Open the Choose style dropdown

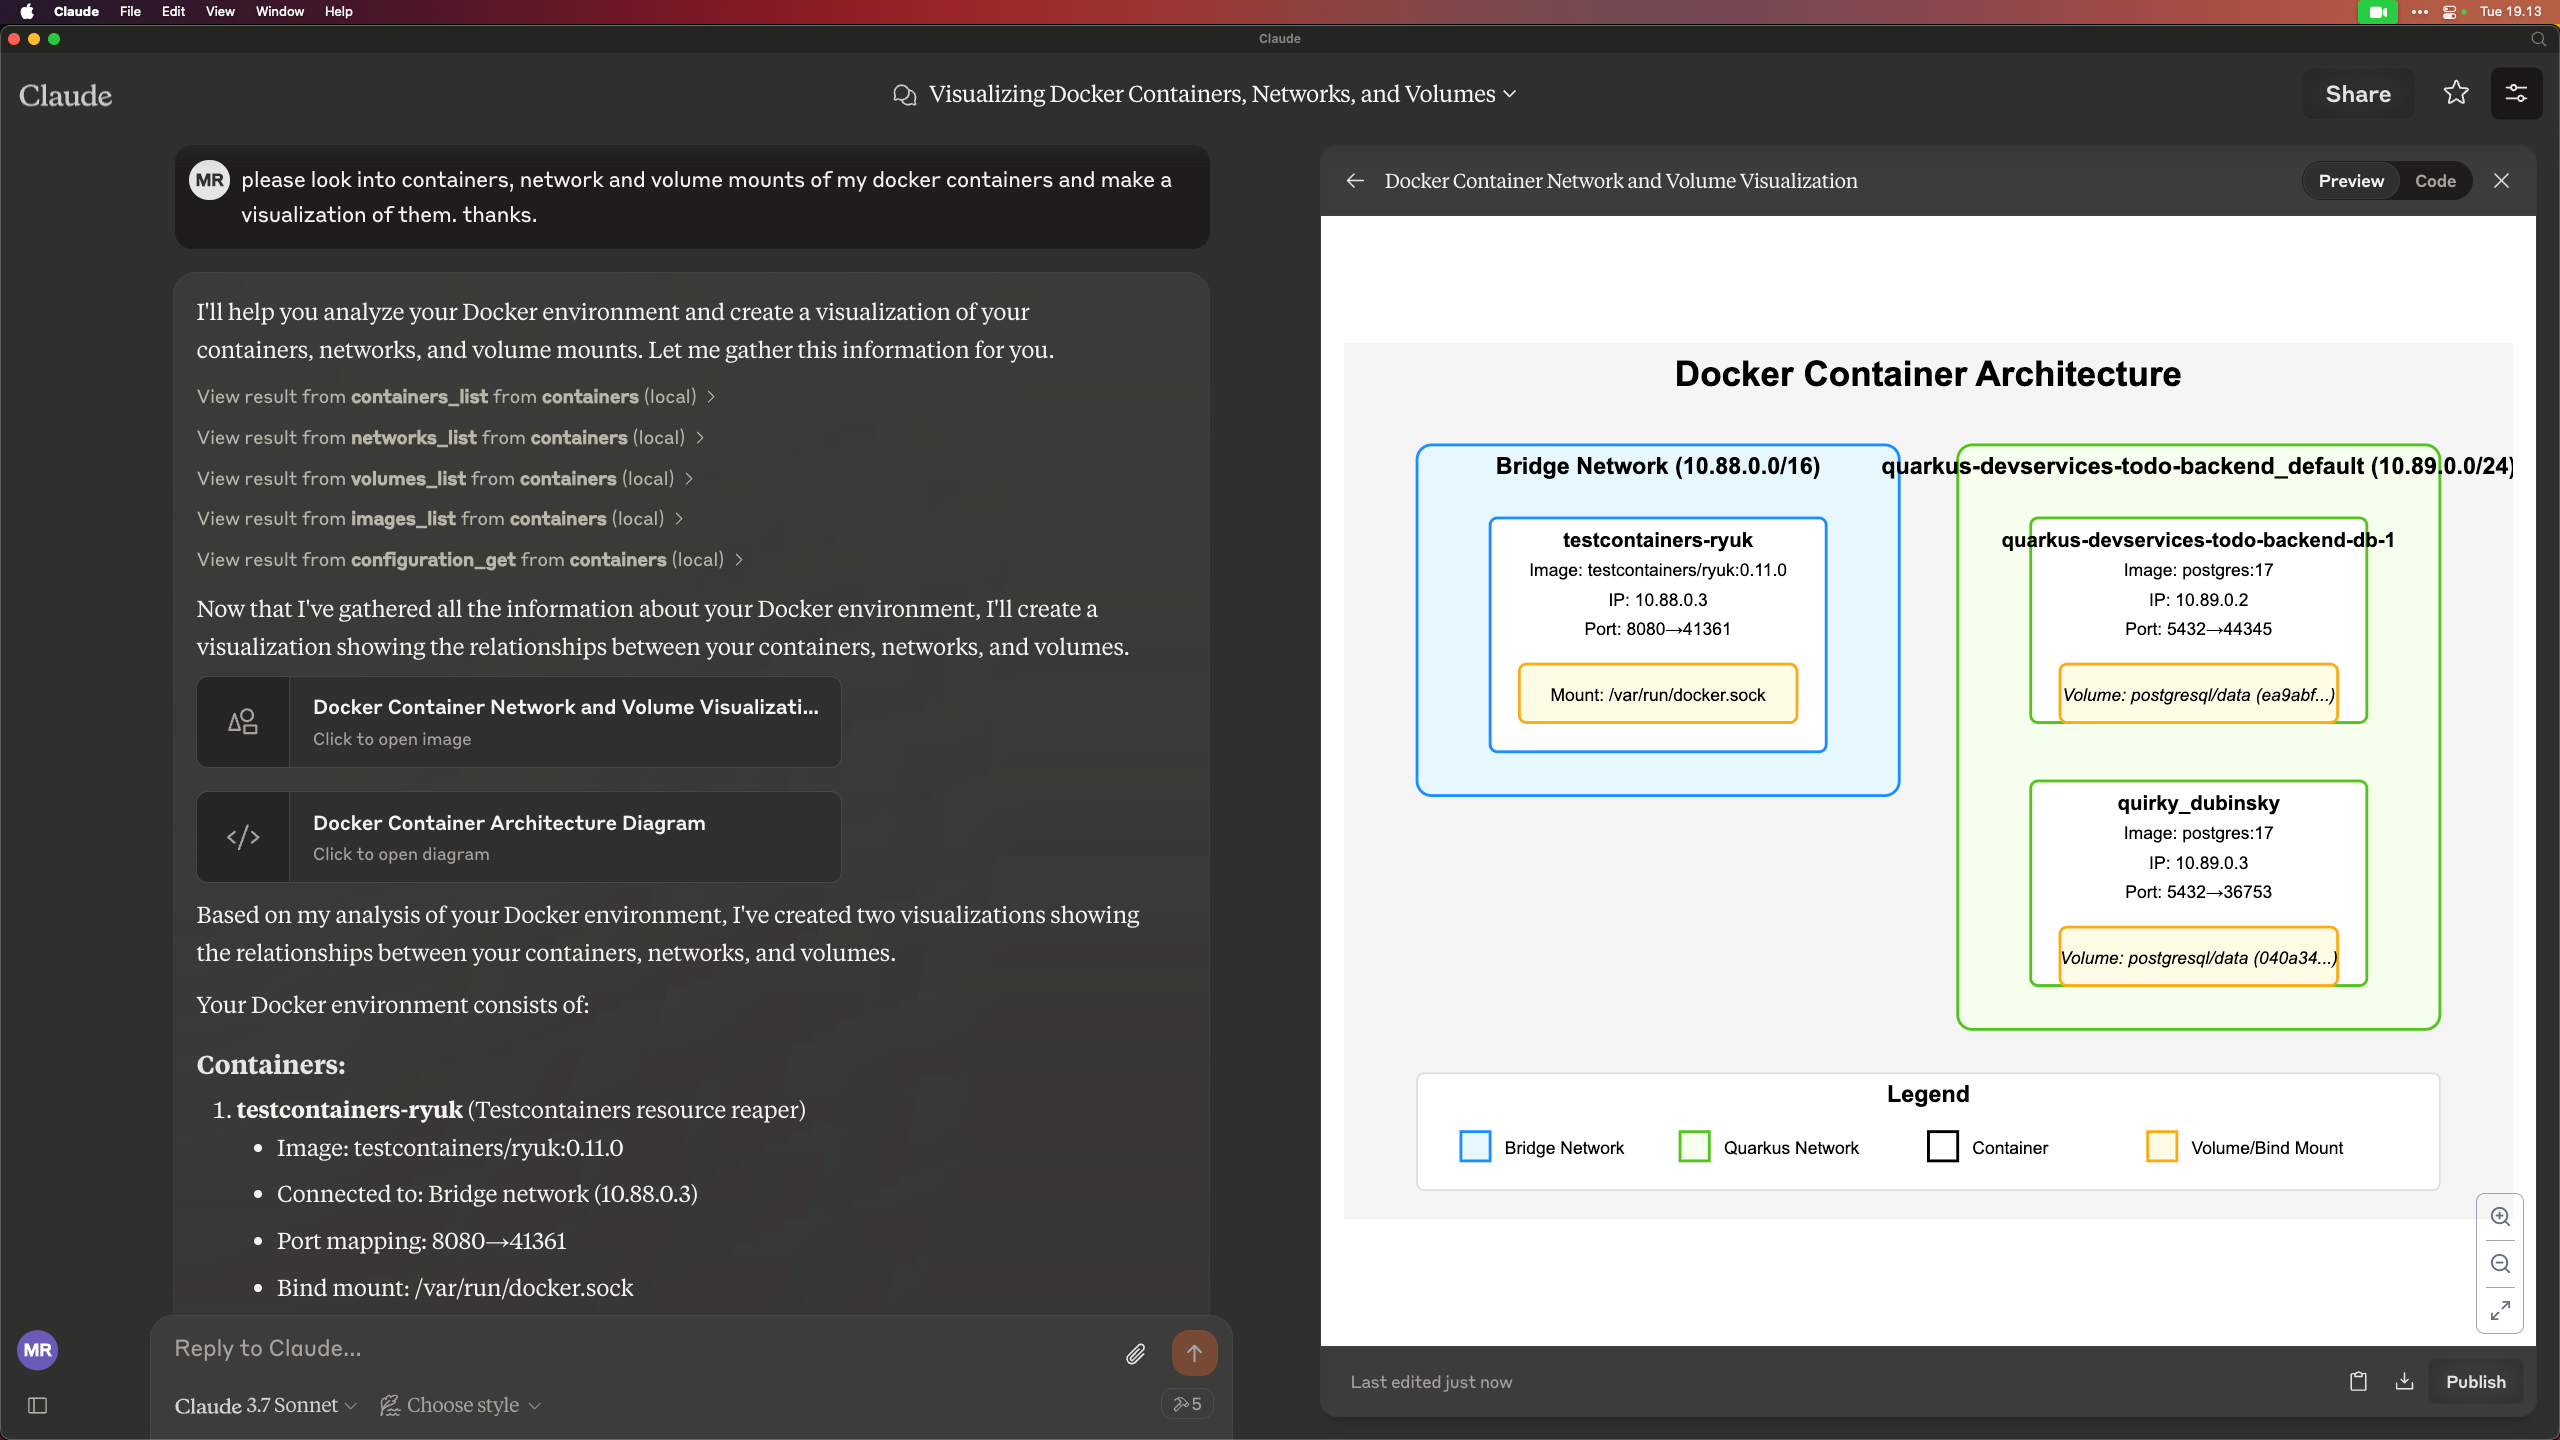(461, 1406)
